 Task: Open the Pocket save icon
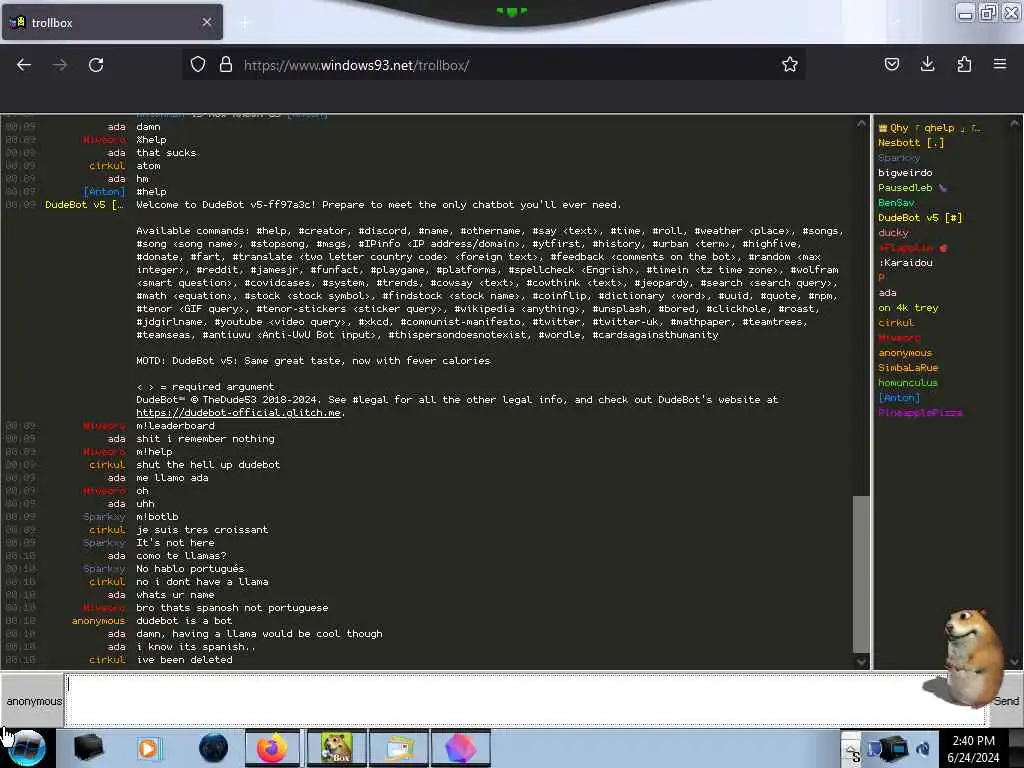pos(891,64)
